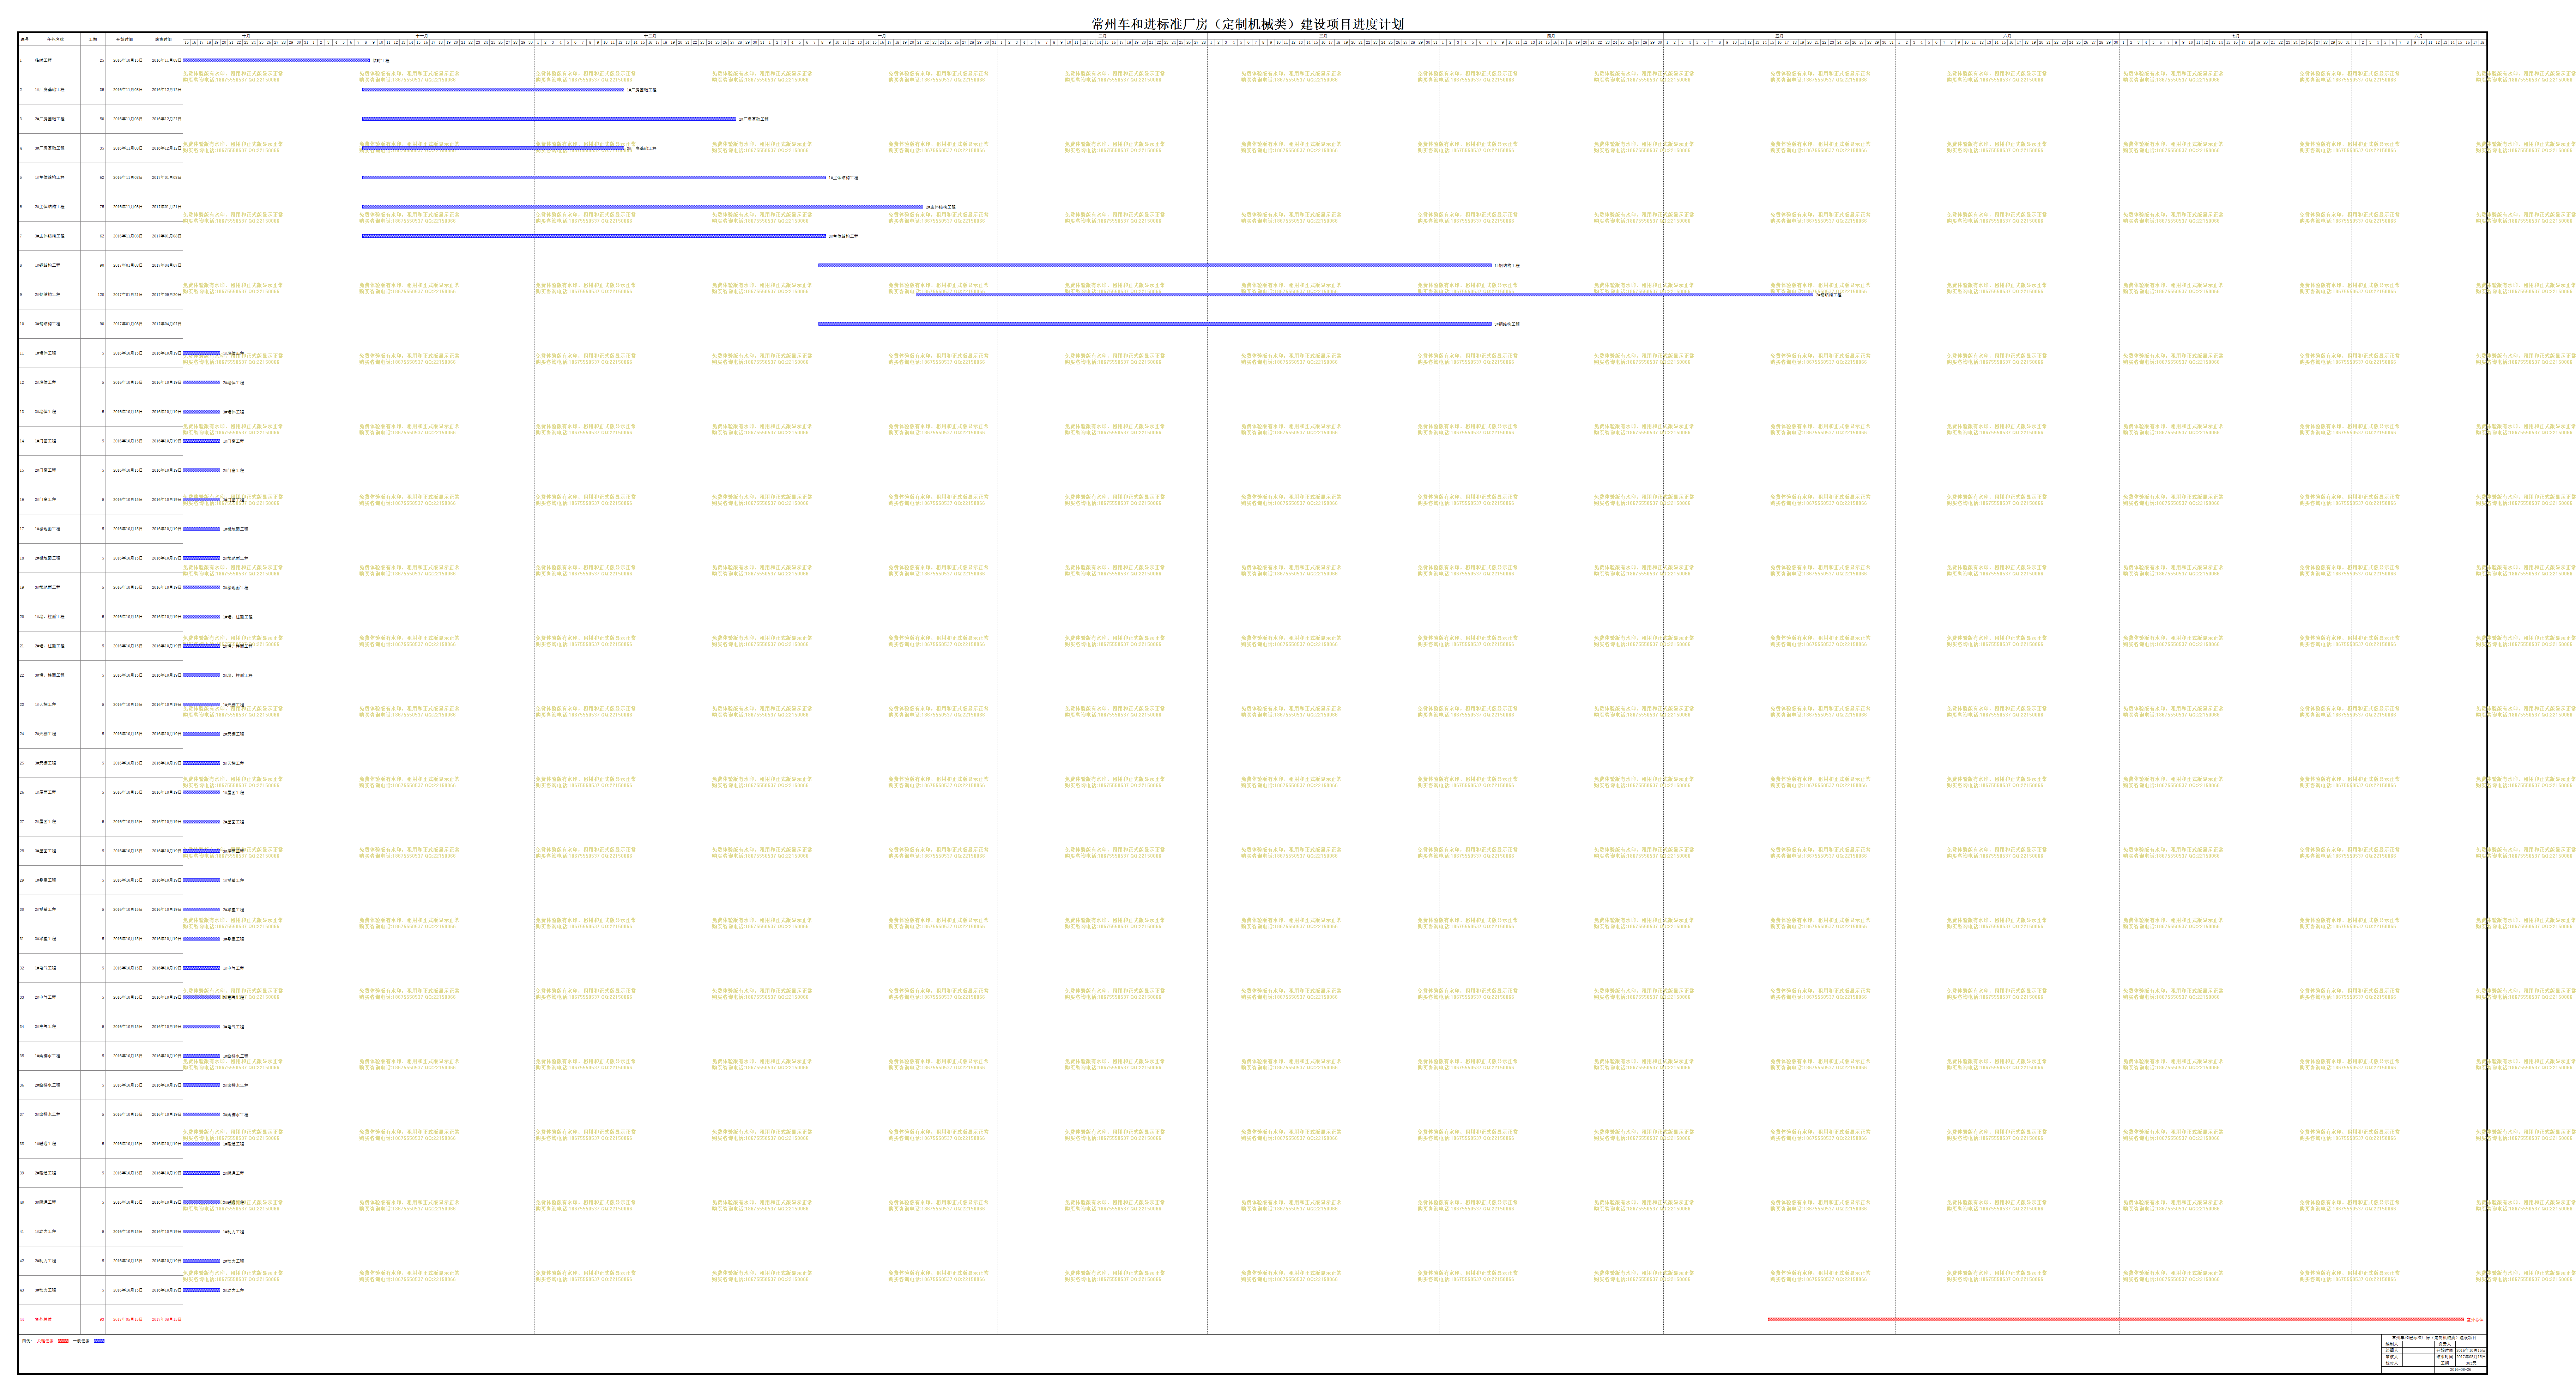The width and height of the screenshot is (2576, 1391).
Task: Select the 3#天棚工程 Gantt bar
Action: point(201,763)
